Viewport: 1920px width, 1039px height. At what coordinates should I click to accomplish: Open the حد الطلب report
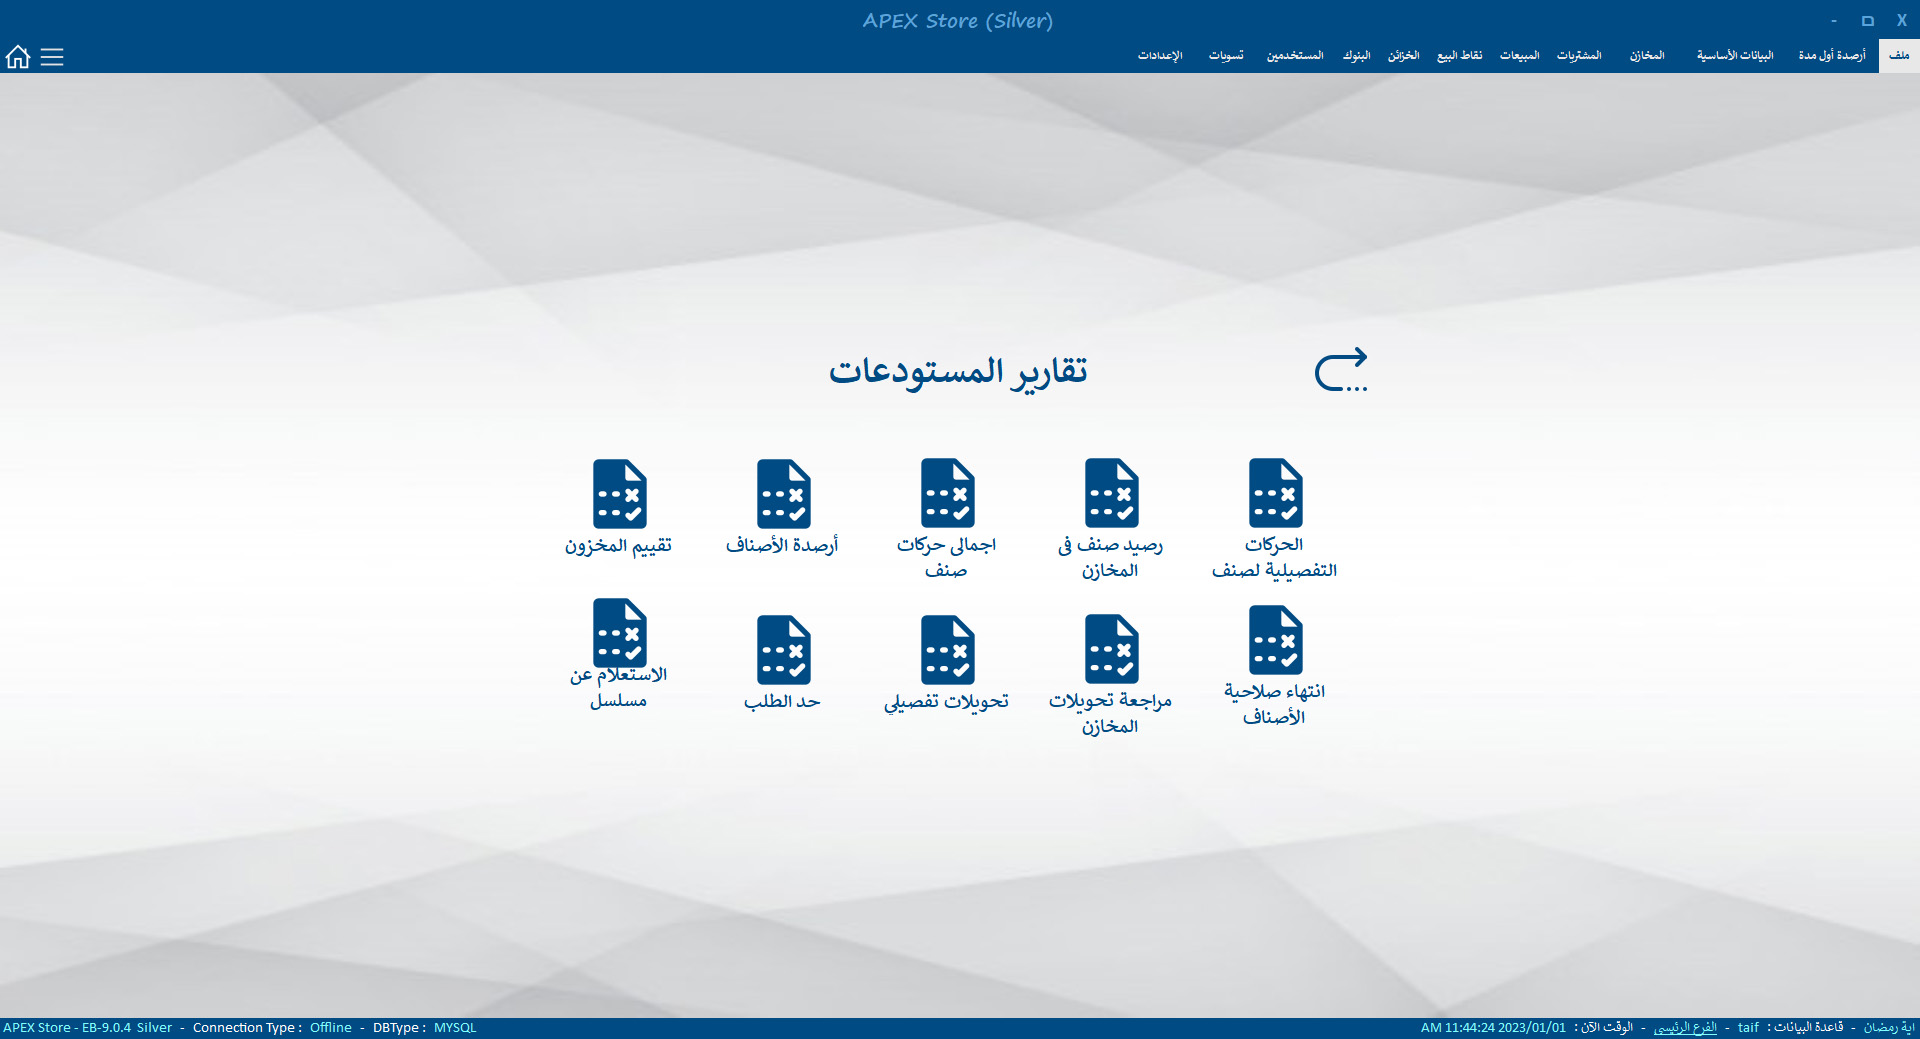coord(783,650)
